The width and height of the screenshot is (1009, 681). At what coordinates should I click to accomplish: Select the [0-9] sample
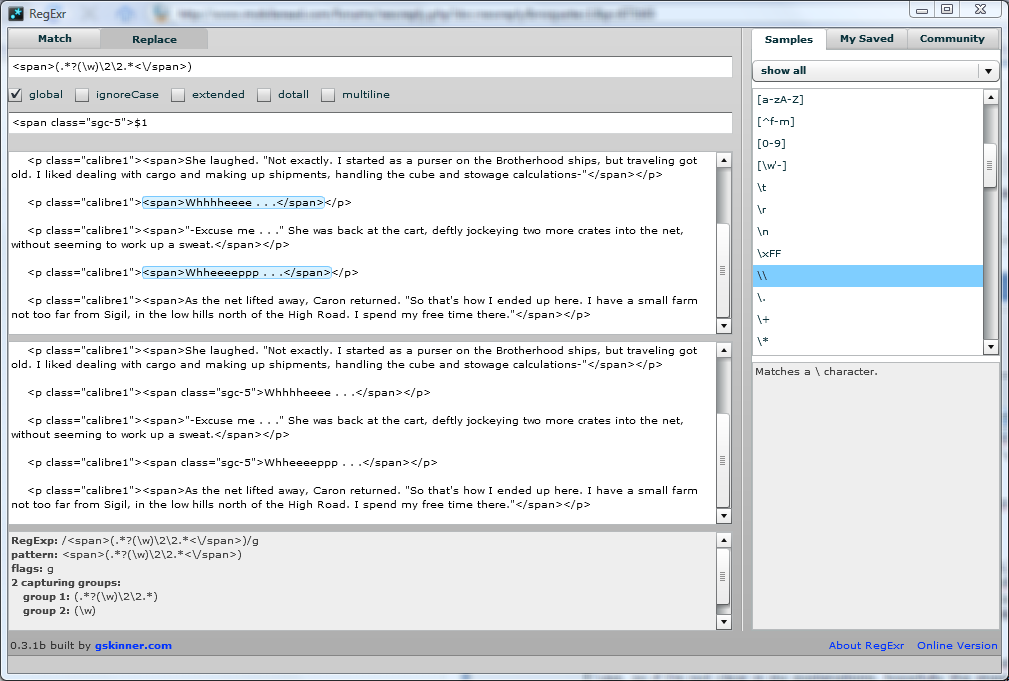867,143
